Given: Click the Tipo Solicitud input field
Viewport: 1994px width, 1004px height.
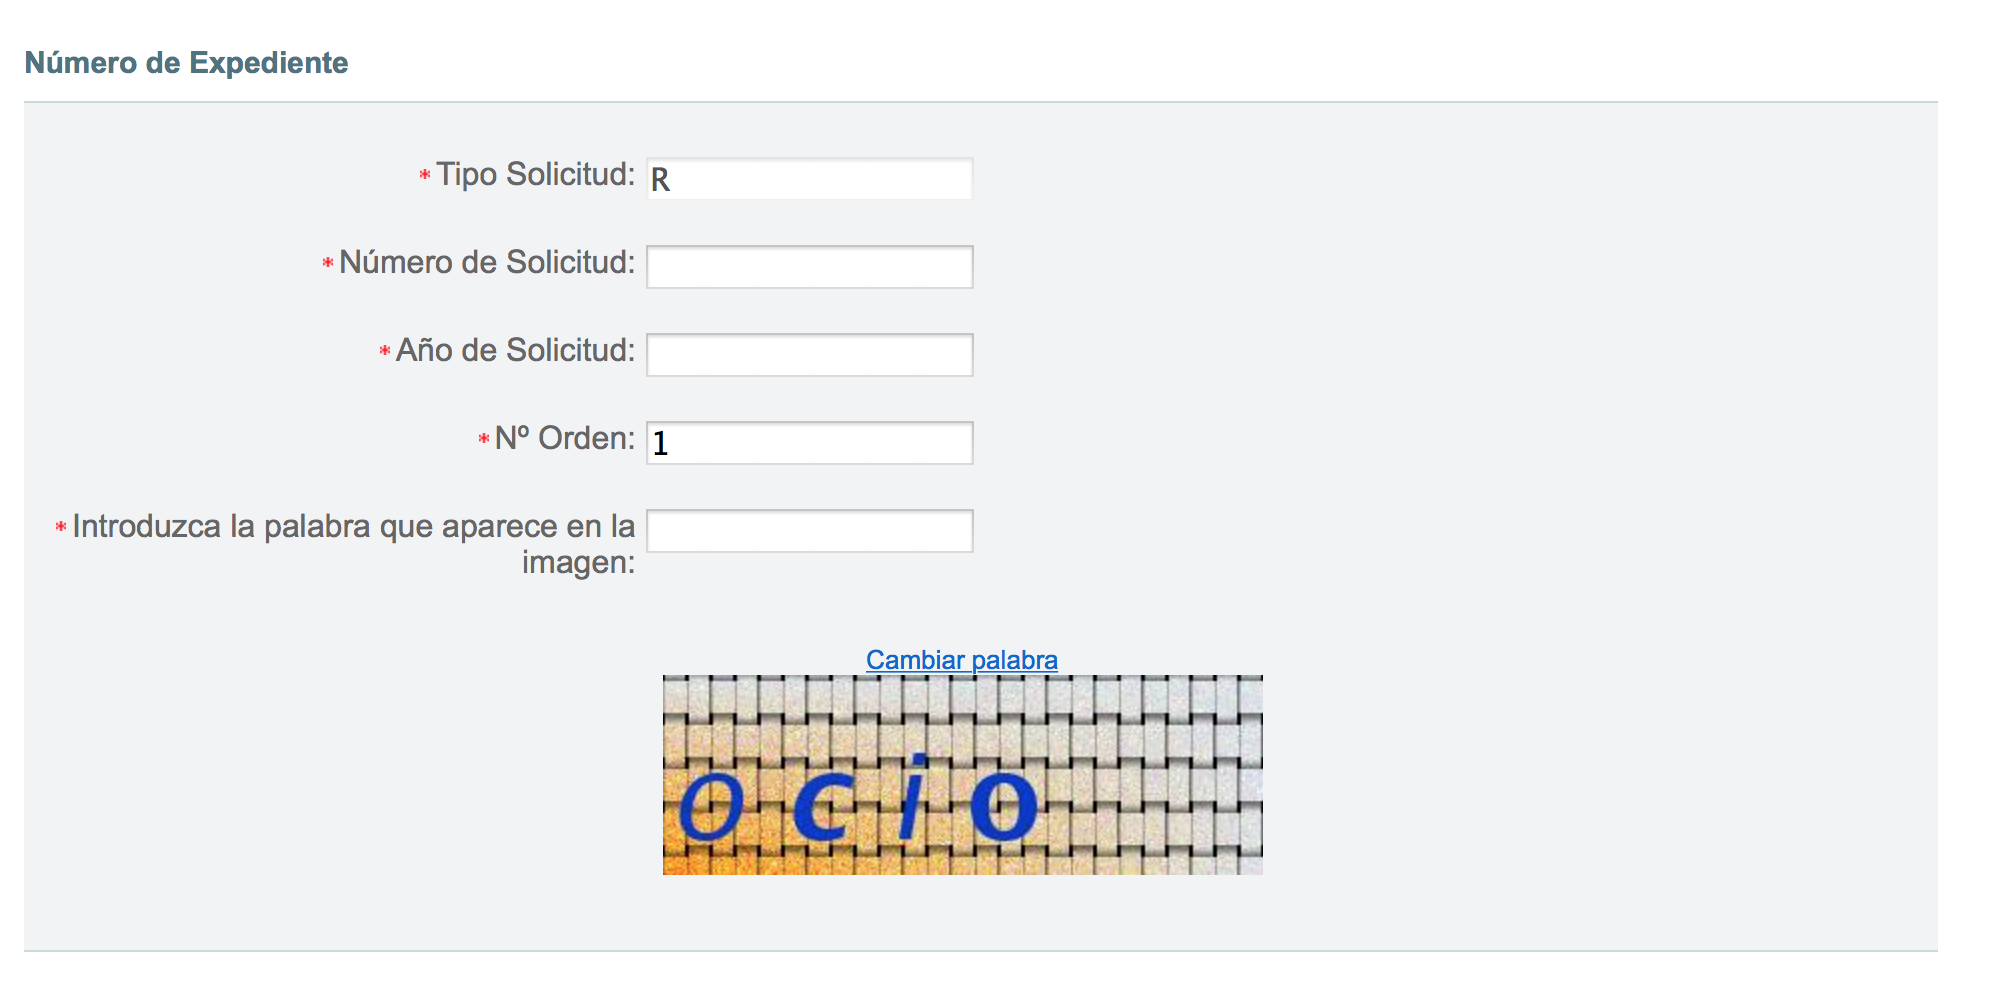Looking at the screenshot, I should point(809,179).
